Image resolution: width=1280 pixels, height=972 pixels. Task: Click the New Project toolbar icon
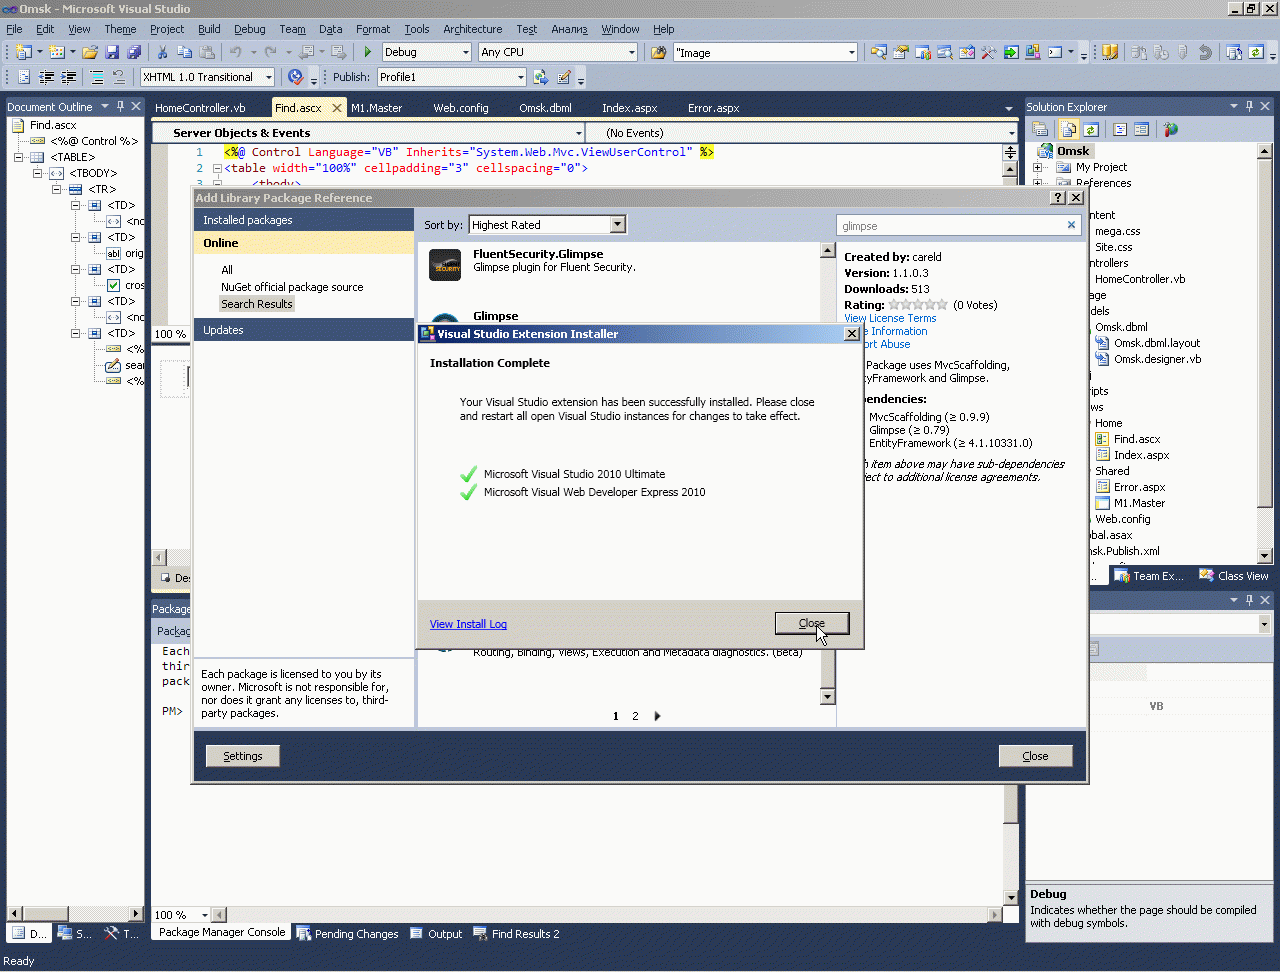pyautogui.click(x=23, y=52)
